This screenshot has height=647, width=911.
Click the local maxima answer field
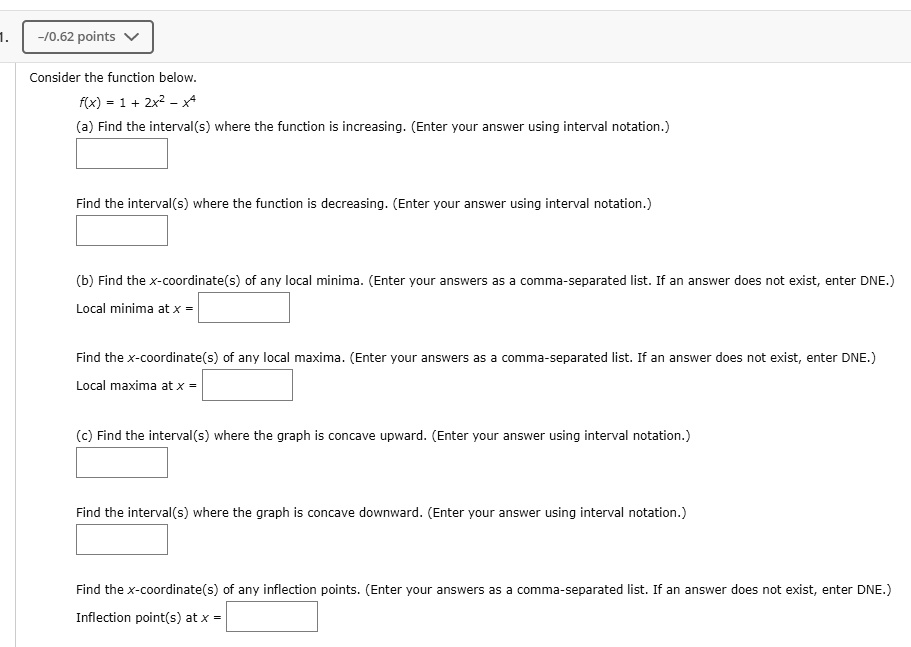(x=247, y=384)
